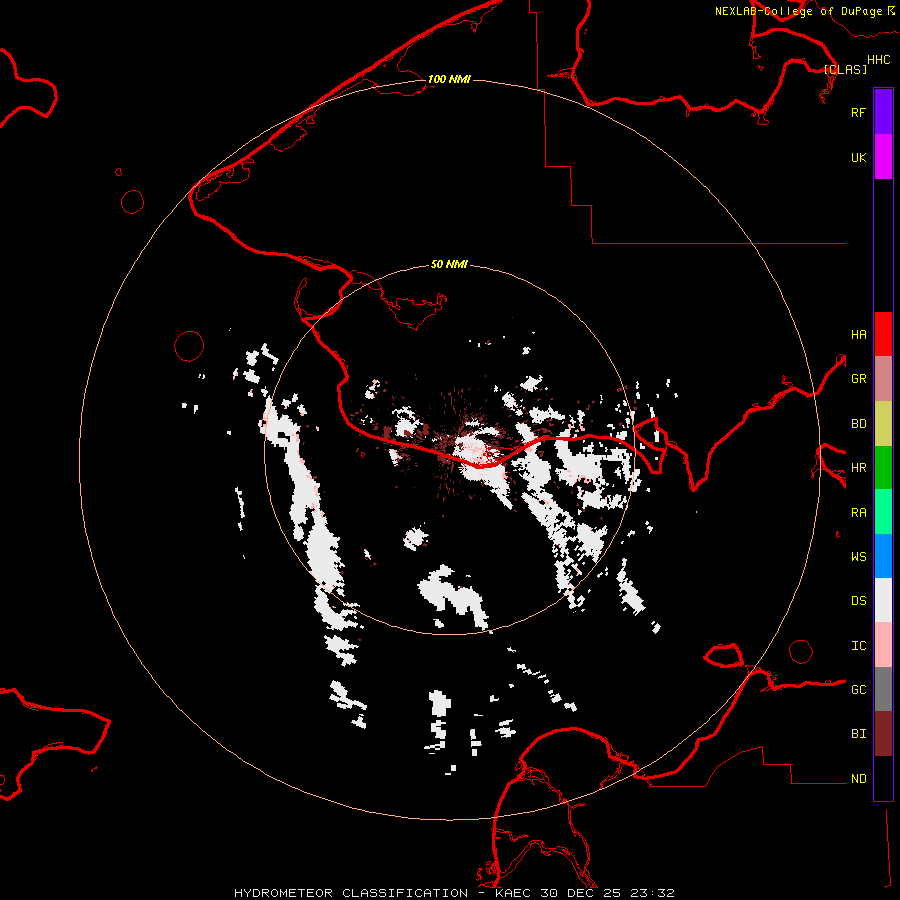
Task: Click the HA red legend swatch
Action: pyautogui.click(x=883, y=334)
